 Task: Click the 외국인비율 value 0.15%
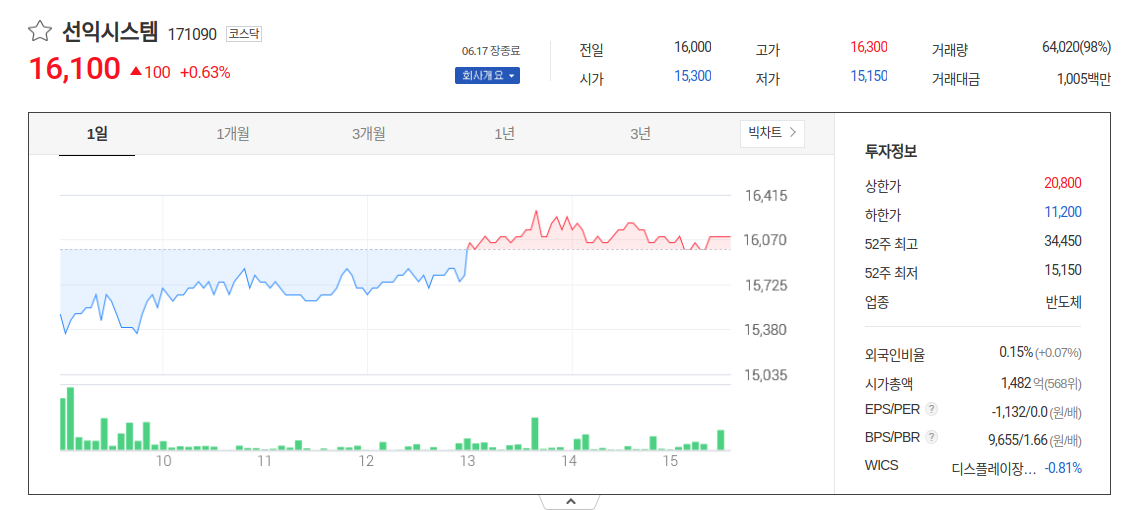tap(1016, 352)
